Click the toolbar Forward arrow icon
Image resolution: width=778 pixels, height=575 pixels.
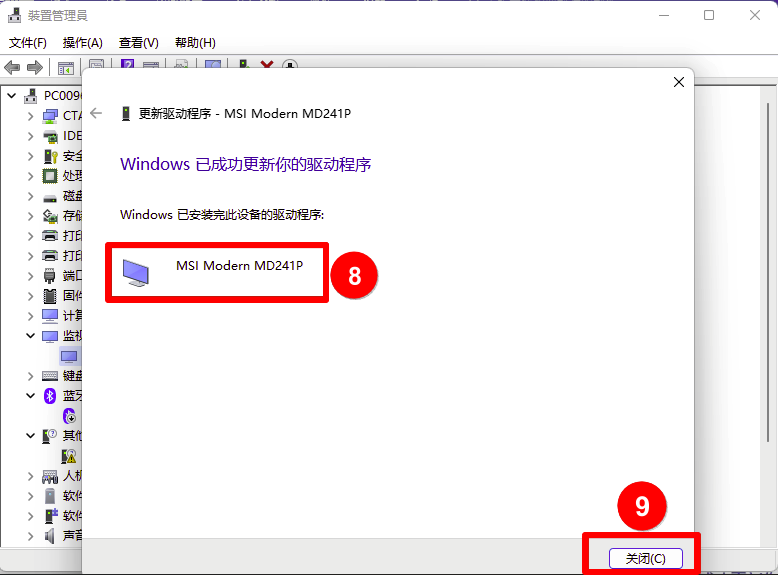35,67
